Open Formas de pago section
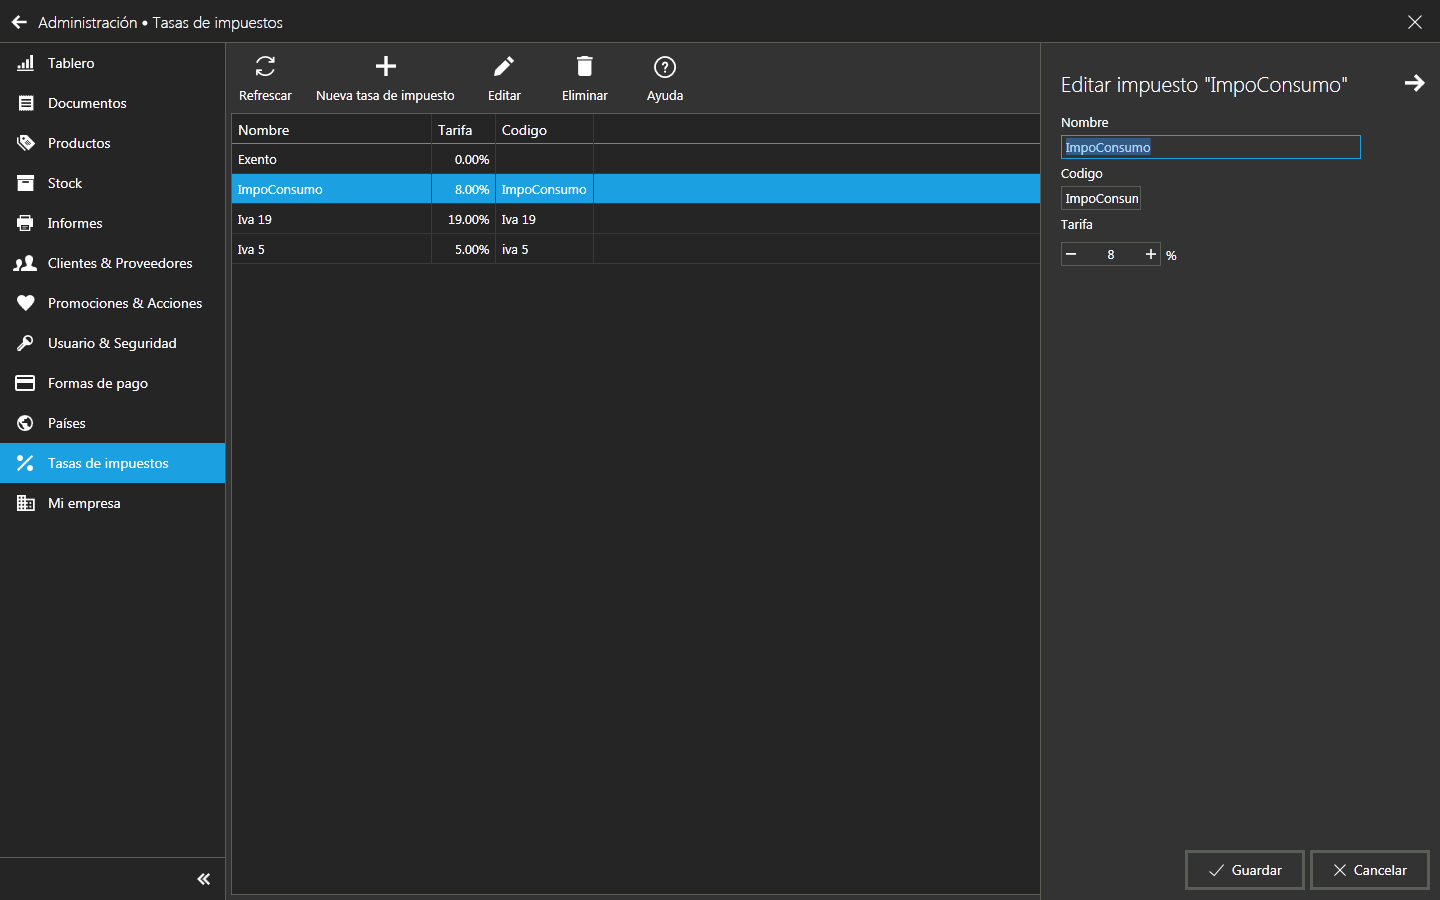Image resolution: width=1440 pixels, height=900 pixels. [97, 383]
